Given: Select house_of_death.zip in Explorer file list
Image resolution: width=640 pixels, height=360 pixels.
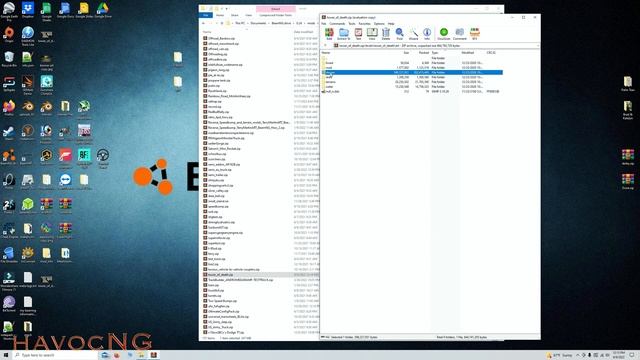Looking at the screenshot, I should point(220,275).
